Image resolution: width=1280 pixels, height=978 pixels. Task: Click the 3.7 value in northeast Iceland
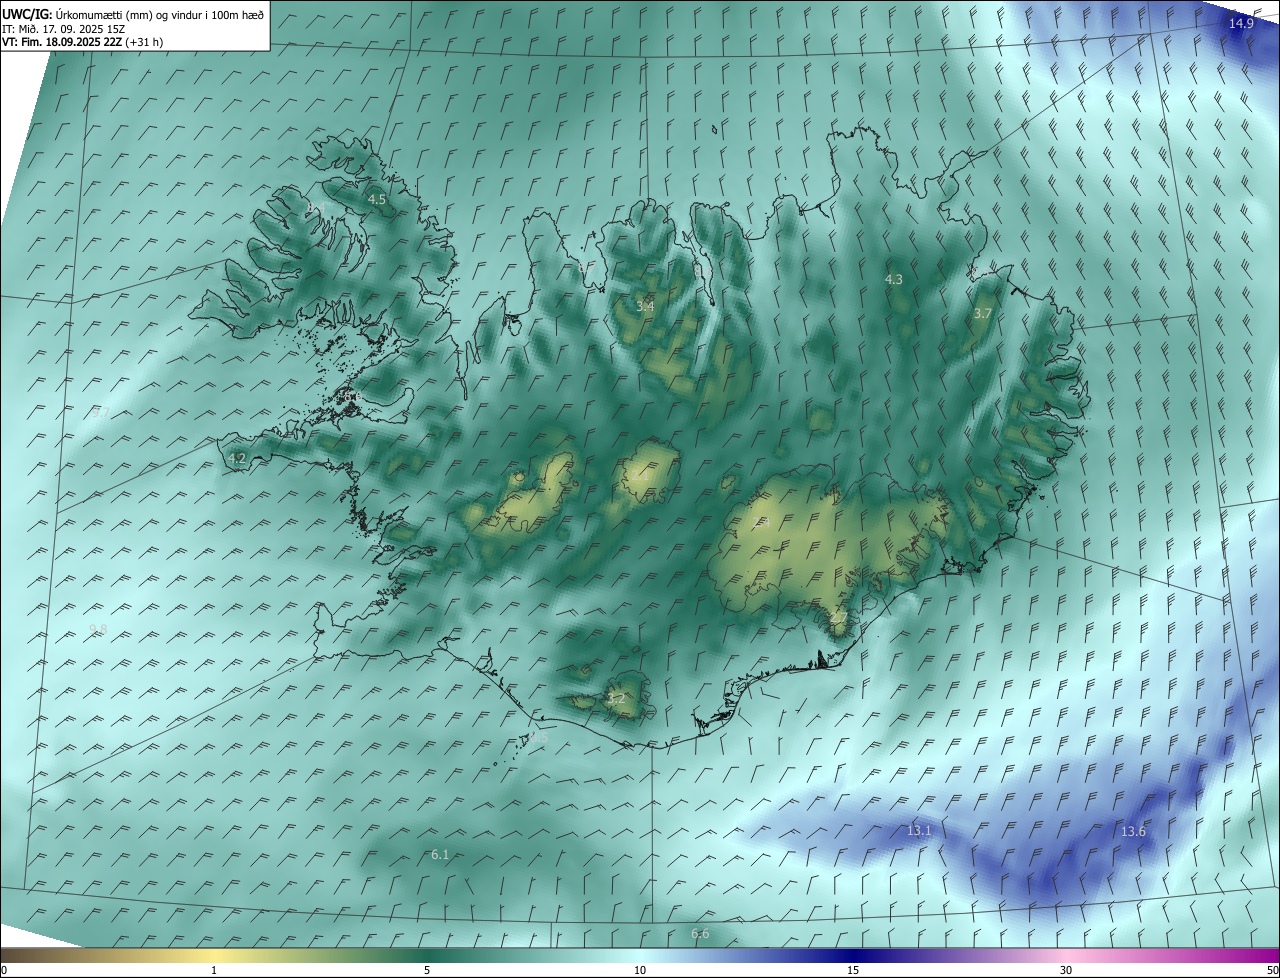click(983, 313)
